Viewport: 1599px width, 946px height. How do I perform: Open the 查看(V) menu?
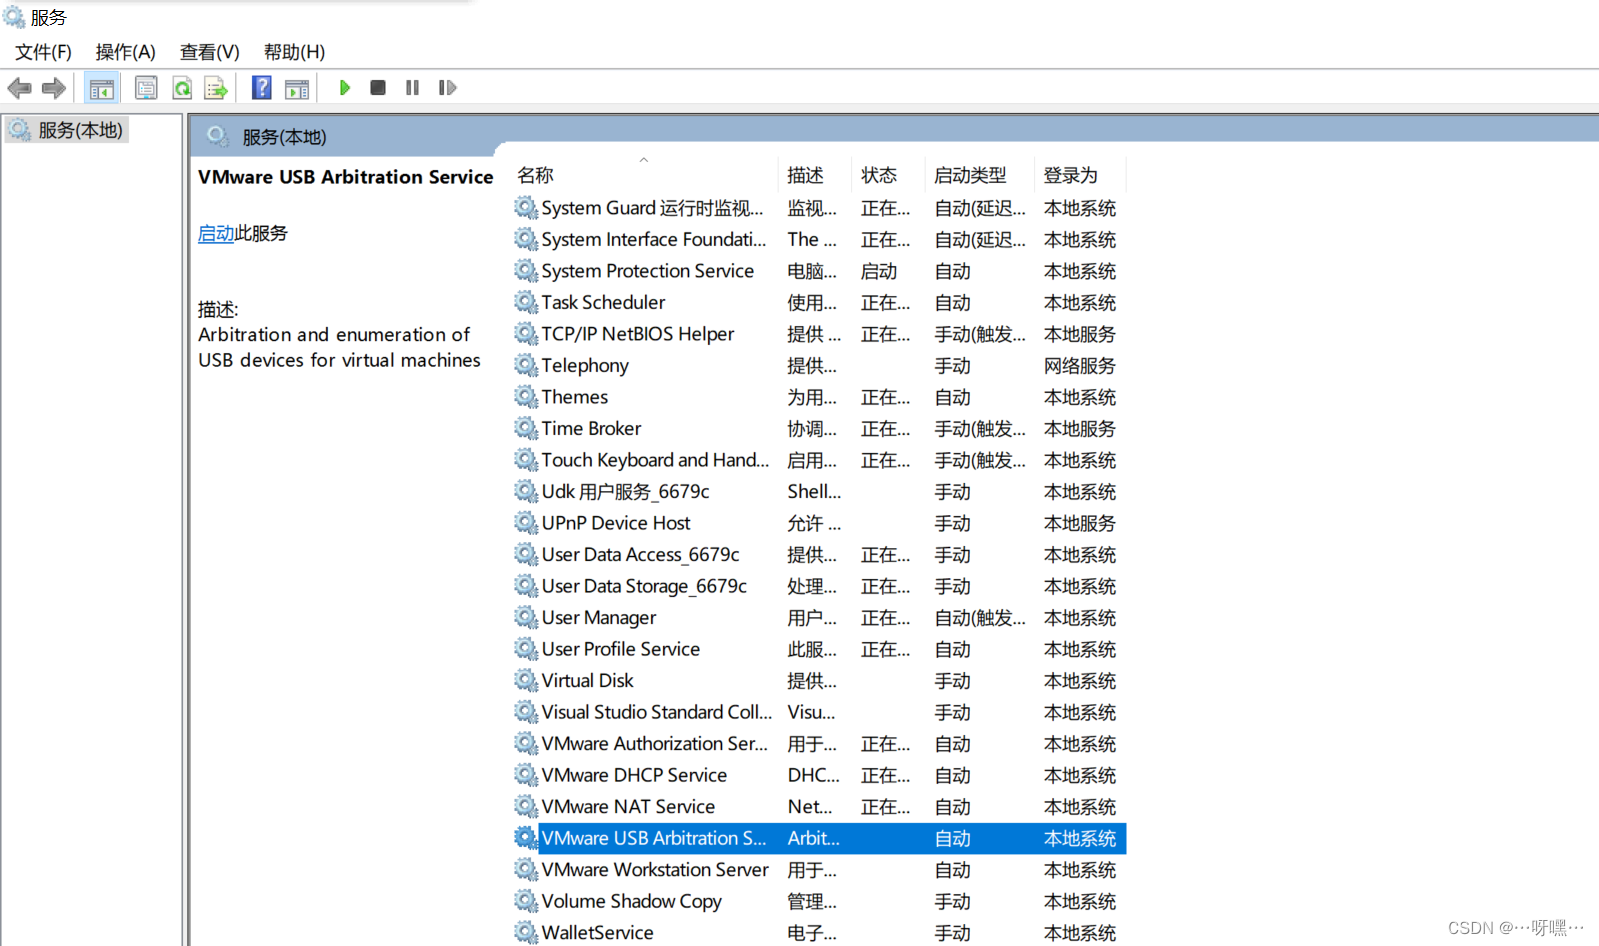click(210, 52)
